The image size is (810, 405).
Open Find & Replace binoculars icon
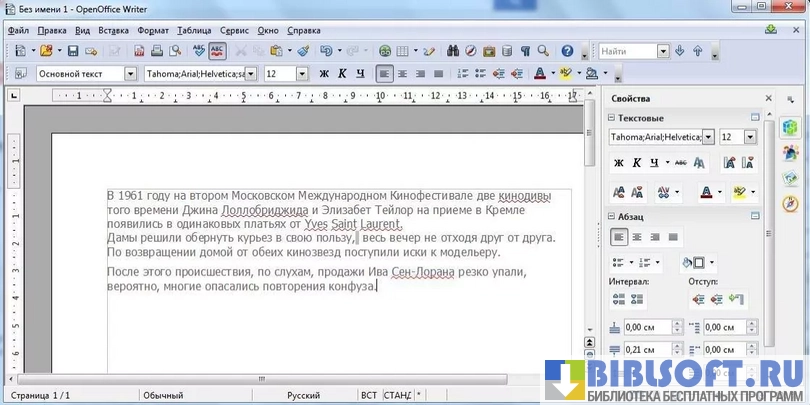pos(453,51)
